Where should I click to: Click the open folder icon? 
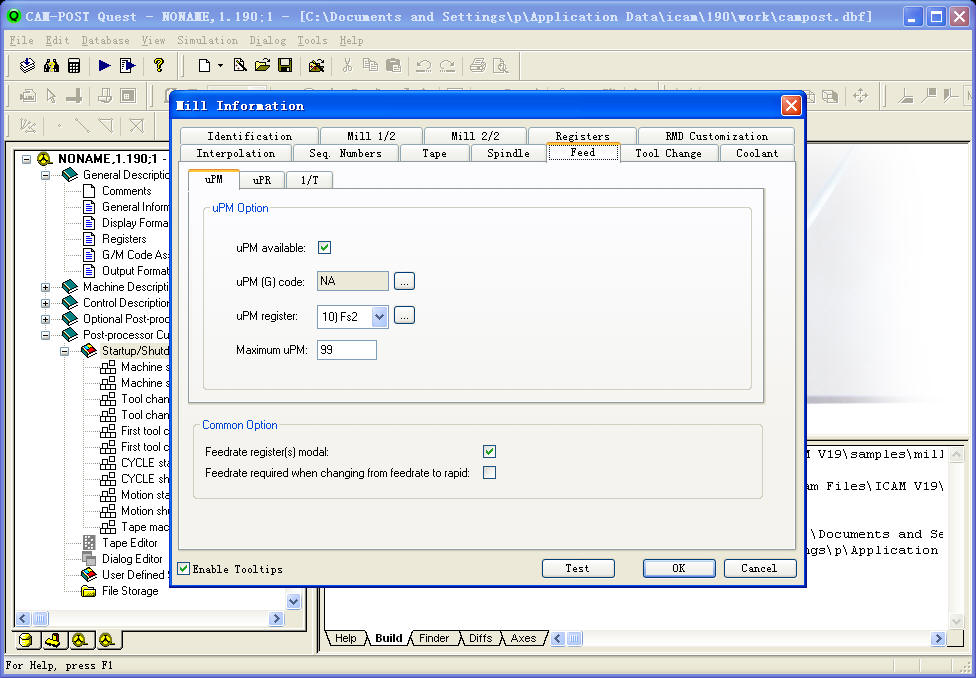[x=263, y=65]
